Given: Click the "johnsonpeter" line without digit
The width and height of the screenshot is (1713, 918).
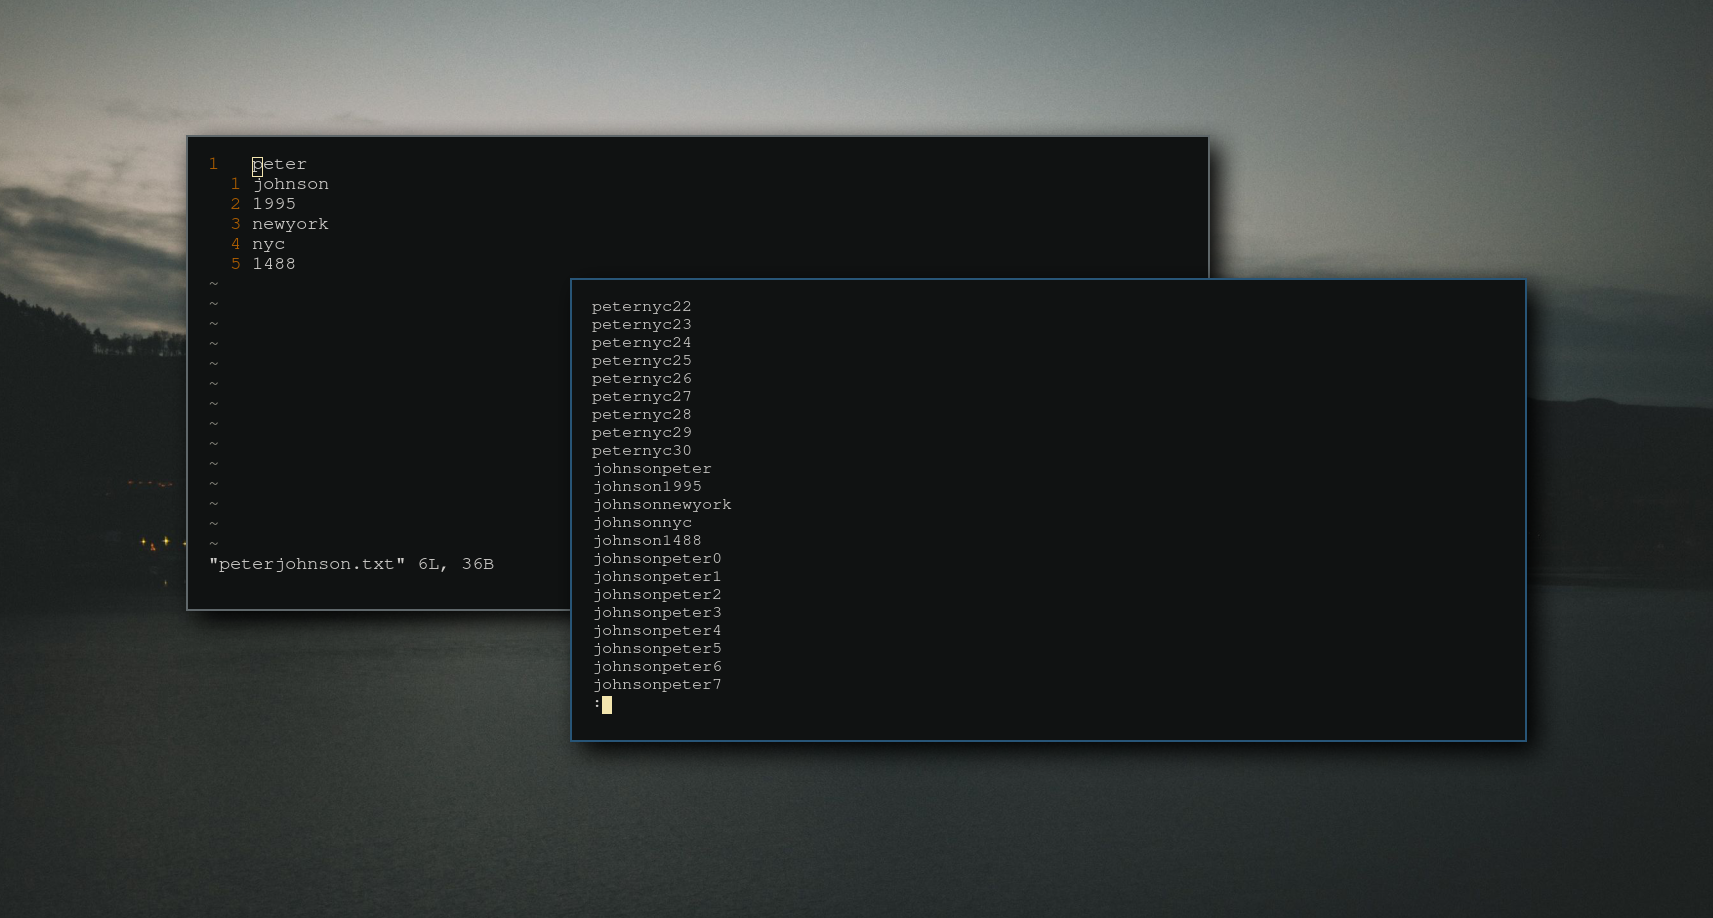Looking at the screenshot, I should (x=652, y=469).
